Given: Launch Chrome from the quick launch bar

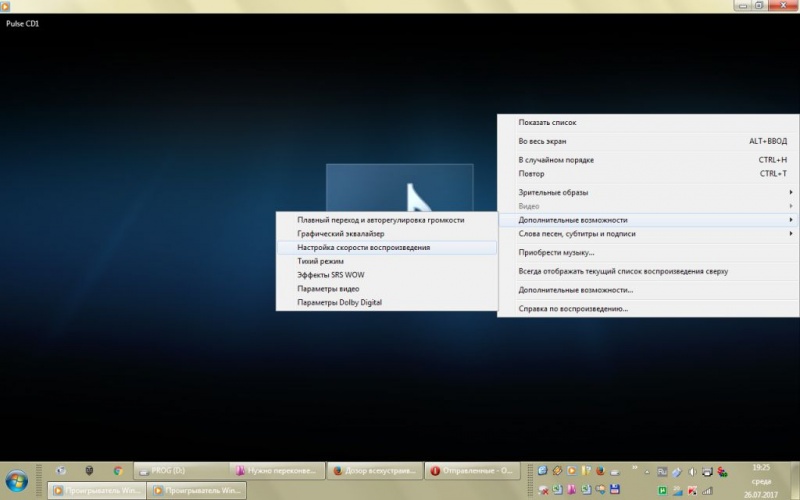Looking at the screenshot, I should (x=118, y=471).
